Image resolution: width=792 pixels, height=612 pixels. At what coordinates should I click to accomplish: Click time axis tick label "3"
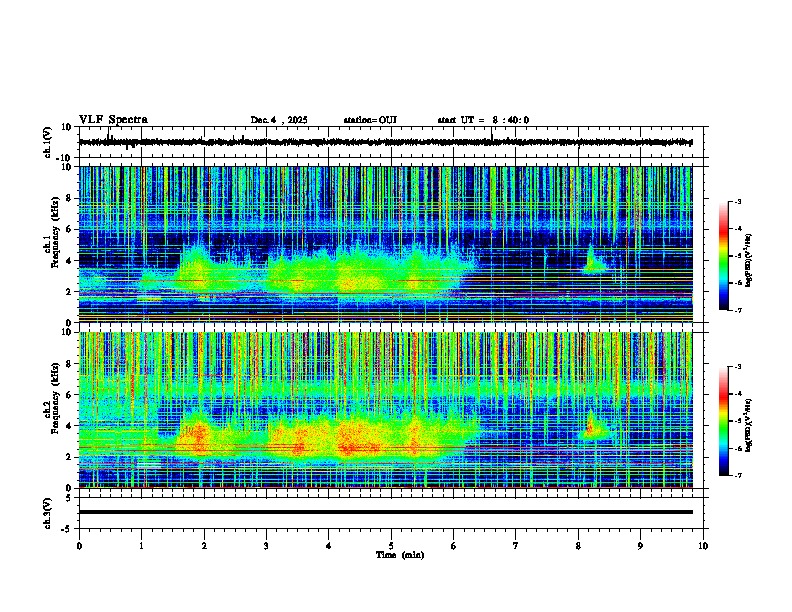(266, 546)
